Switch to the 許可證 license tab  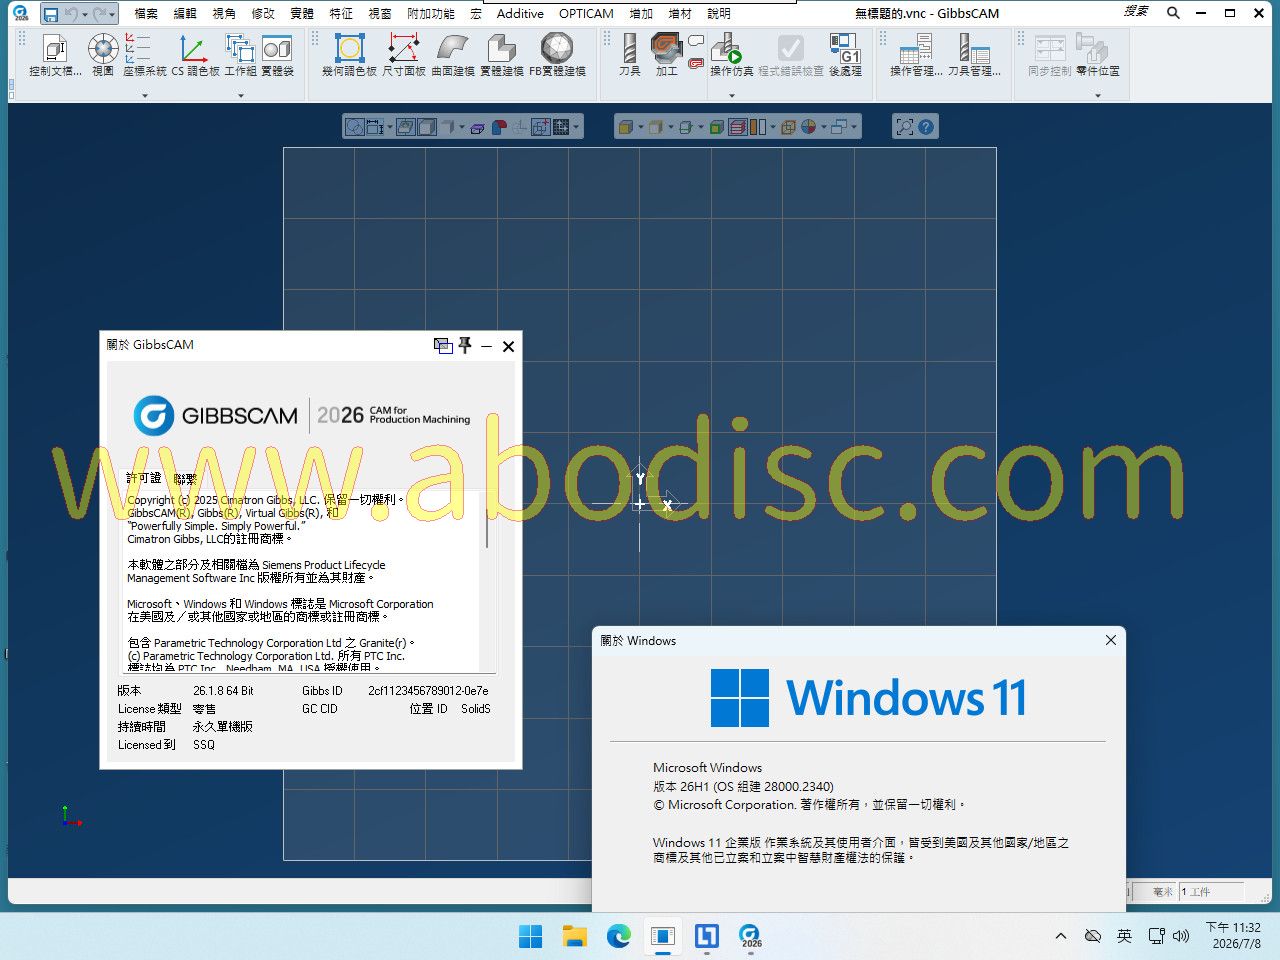pyautogui.click(x=143, y=478)
